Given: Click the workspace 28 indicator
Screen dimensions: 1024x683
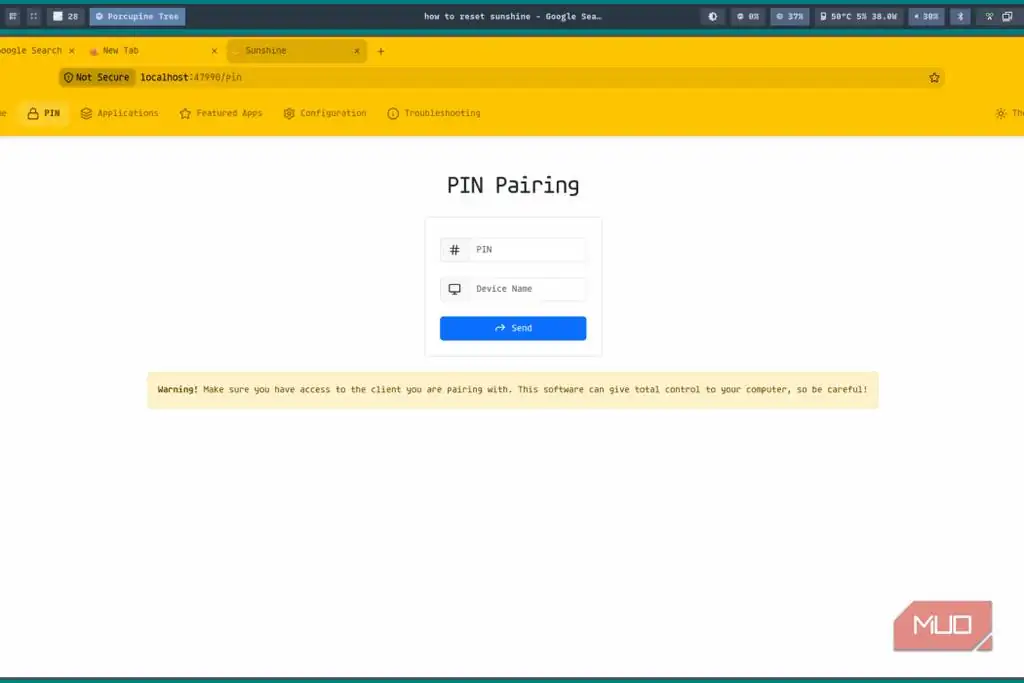Looking at the screenshot, I should click(65, 16).
